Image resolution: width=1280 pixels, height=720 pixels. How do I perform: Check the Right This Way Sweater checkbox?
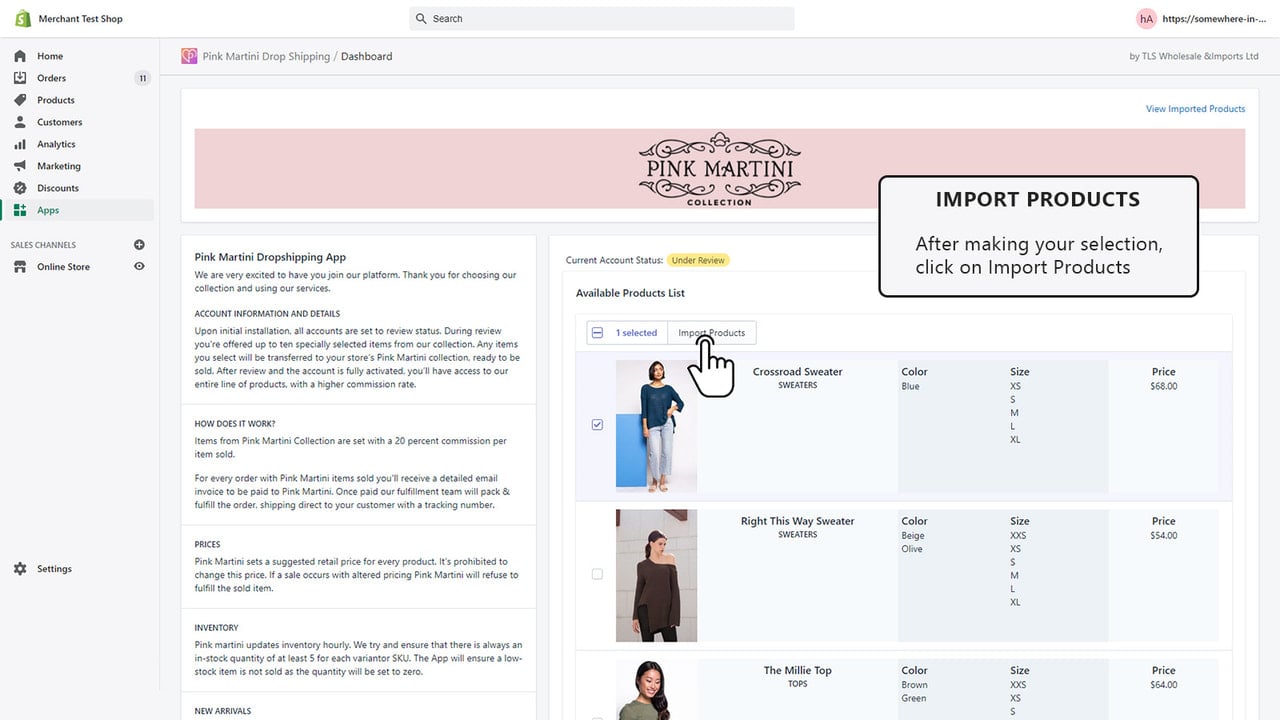597,574
